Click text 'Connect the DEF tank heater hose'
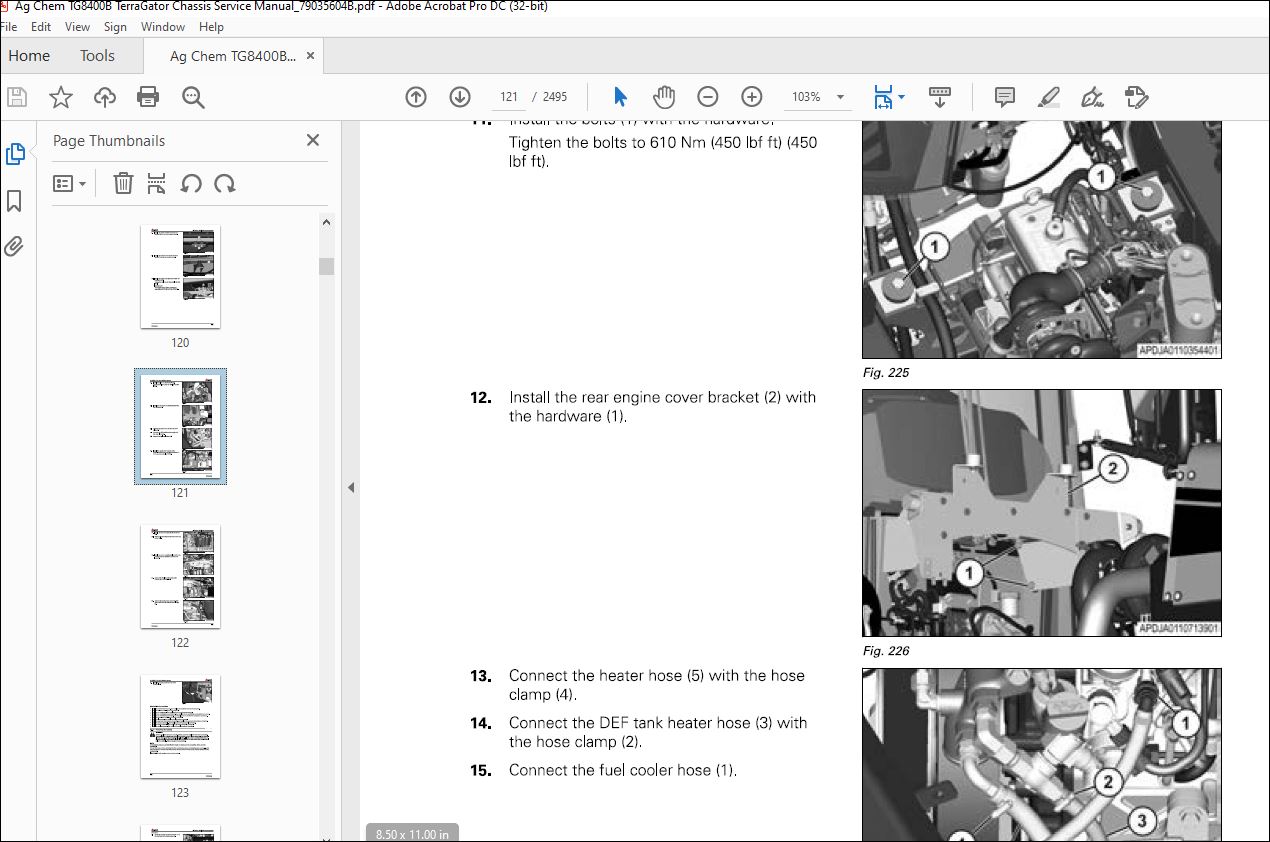This screenshot has height=842, width=1270. click(x=629, y=723)
